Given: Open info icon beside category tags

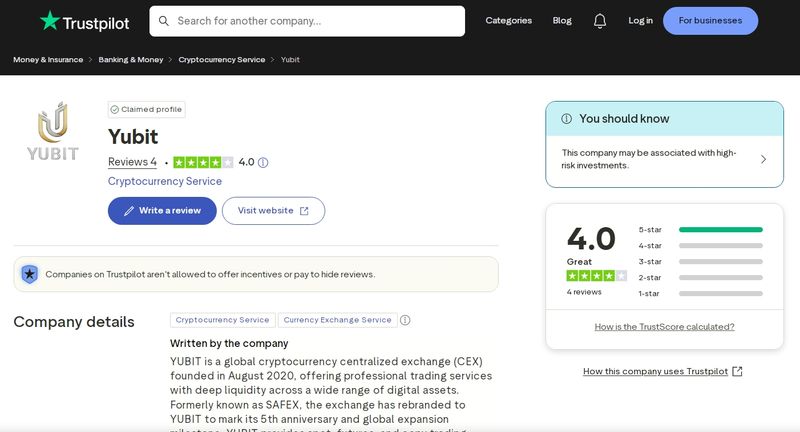Looking at the screenshot, I should point(405,320).
